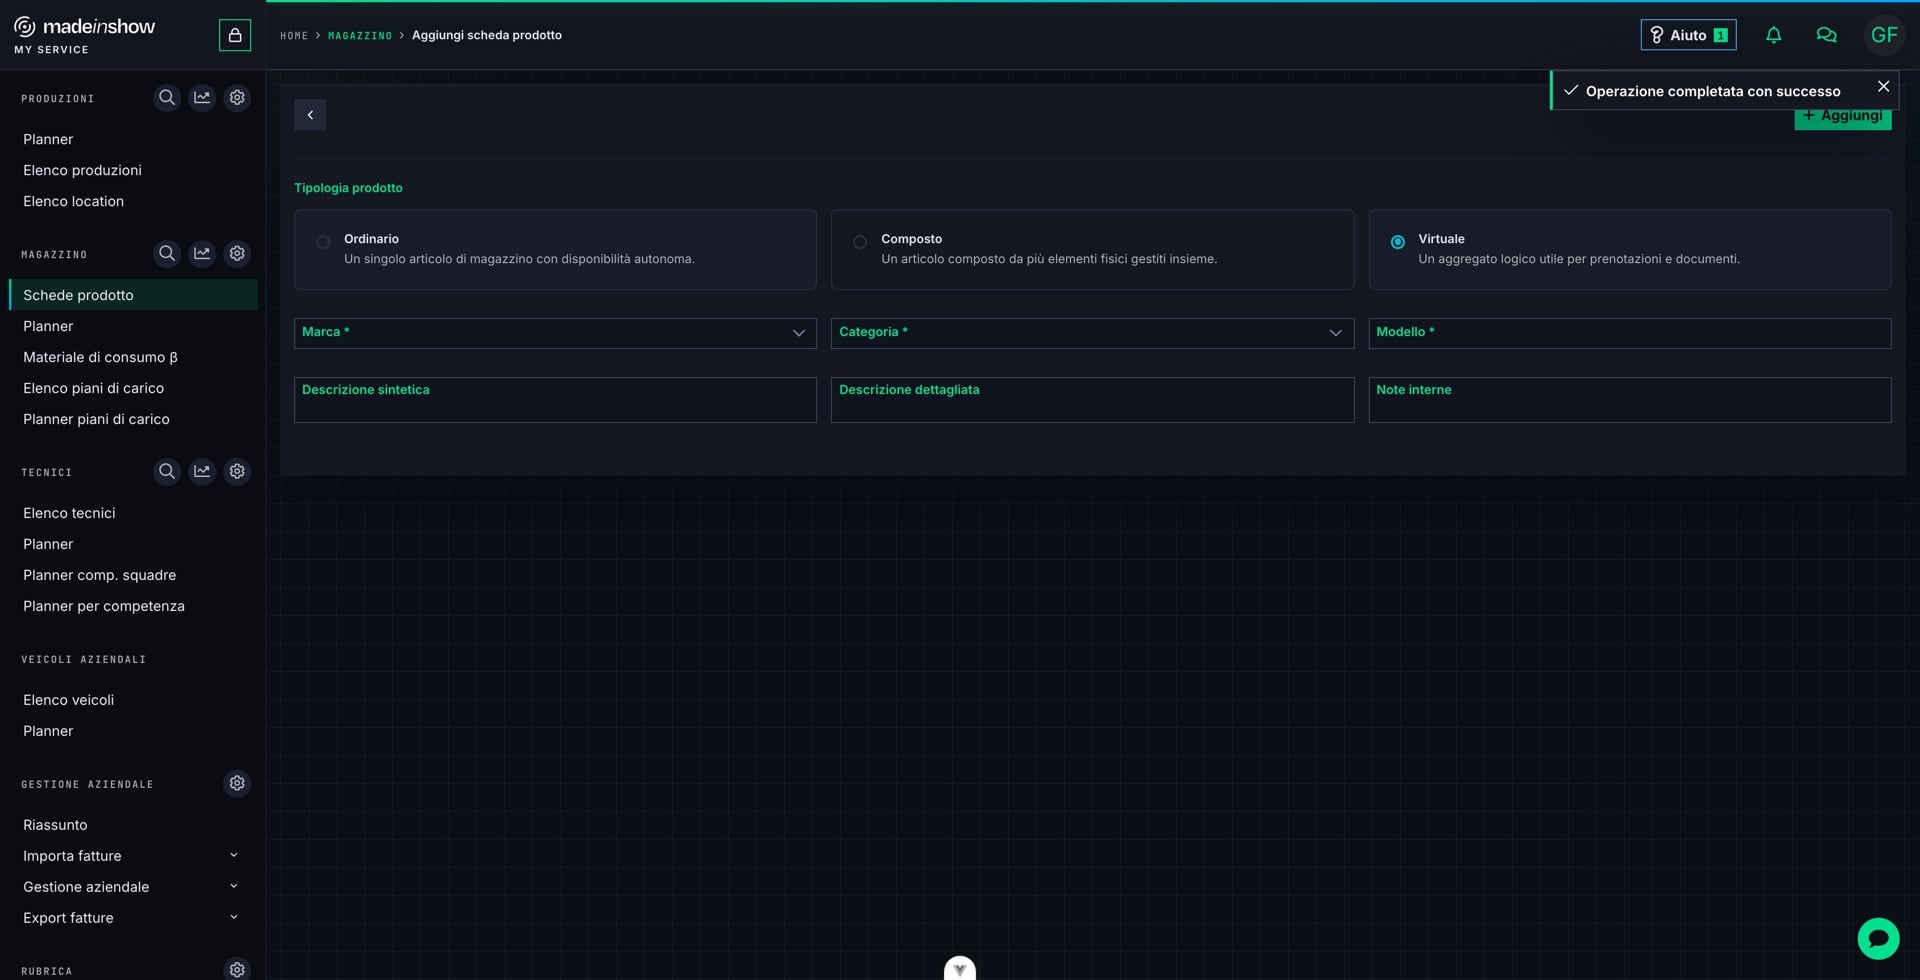Toggle the sidebar lock icon

pyautogui.click(x=235, y=35)
